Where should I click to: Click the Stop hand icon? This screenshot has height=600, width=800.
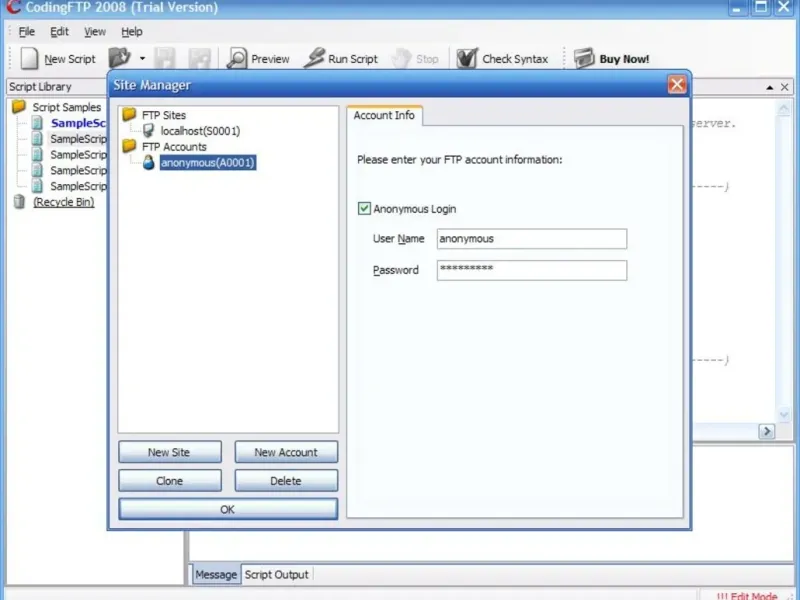pos(402,59)
